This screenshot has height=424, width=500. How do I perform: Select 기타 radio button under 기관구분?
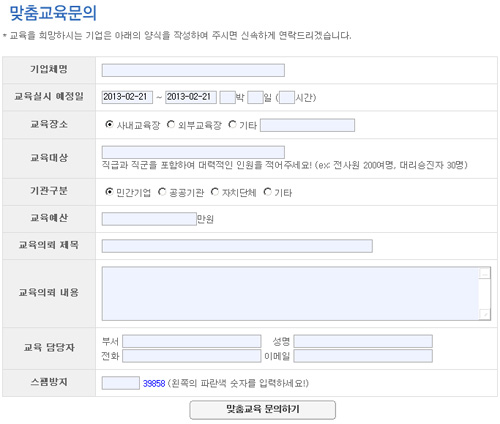267,192
